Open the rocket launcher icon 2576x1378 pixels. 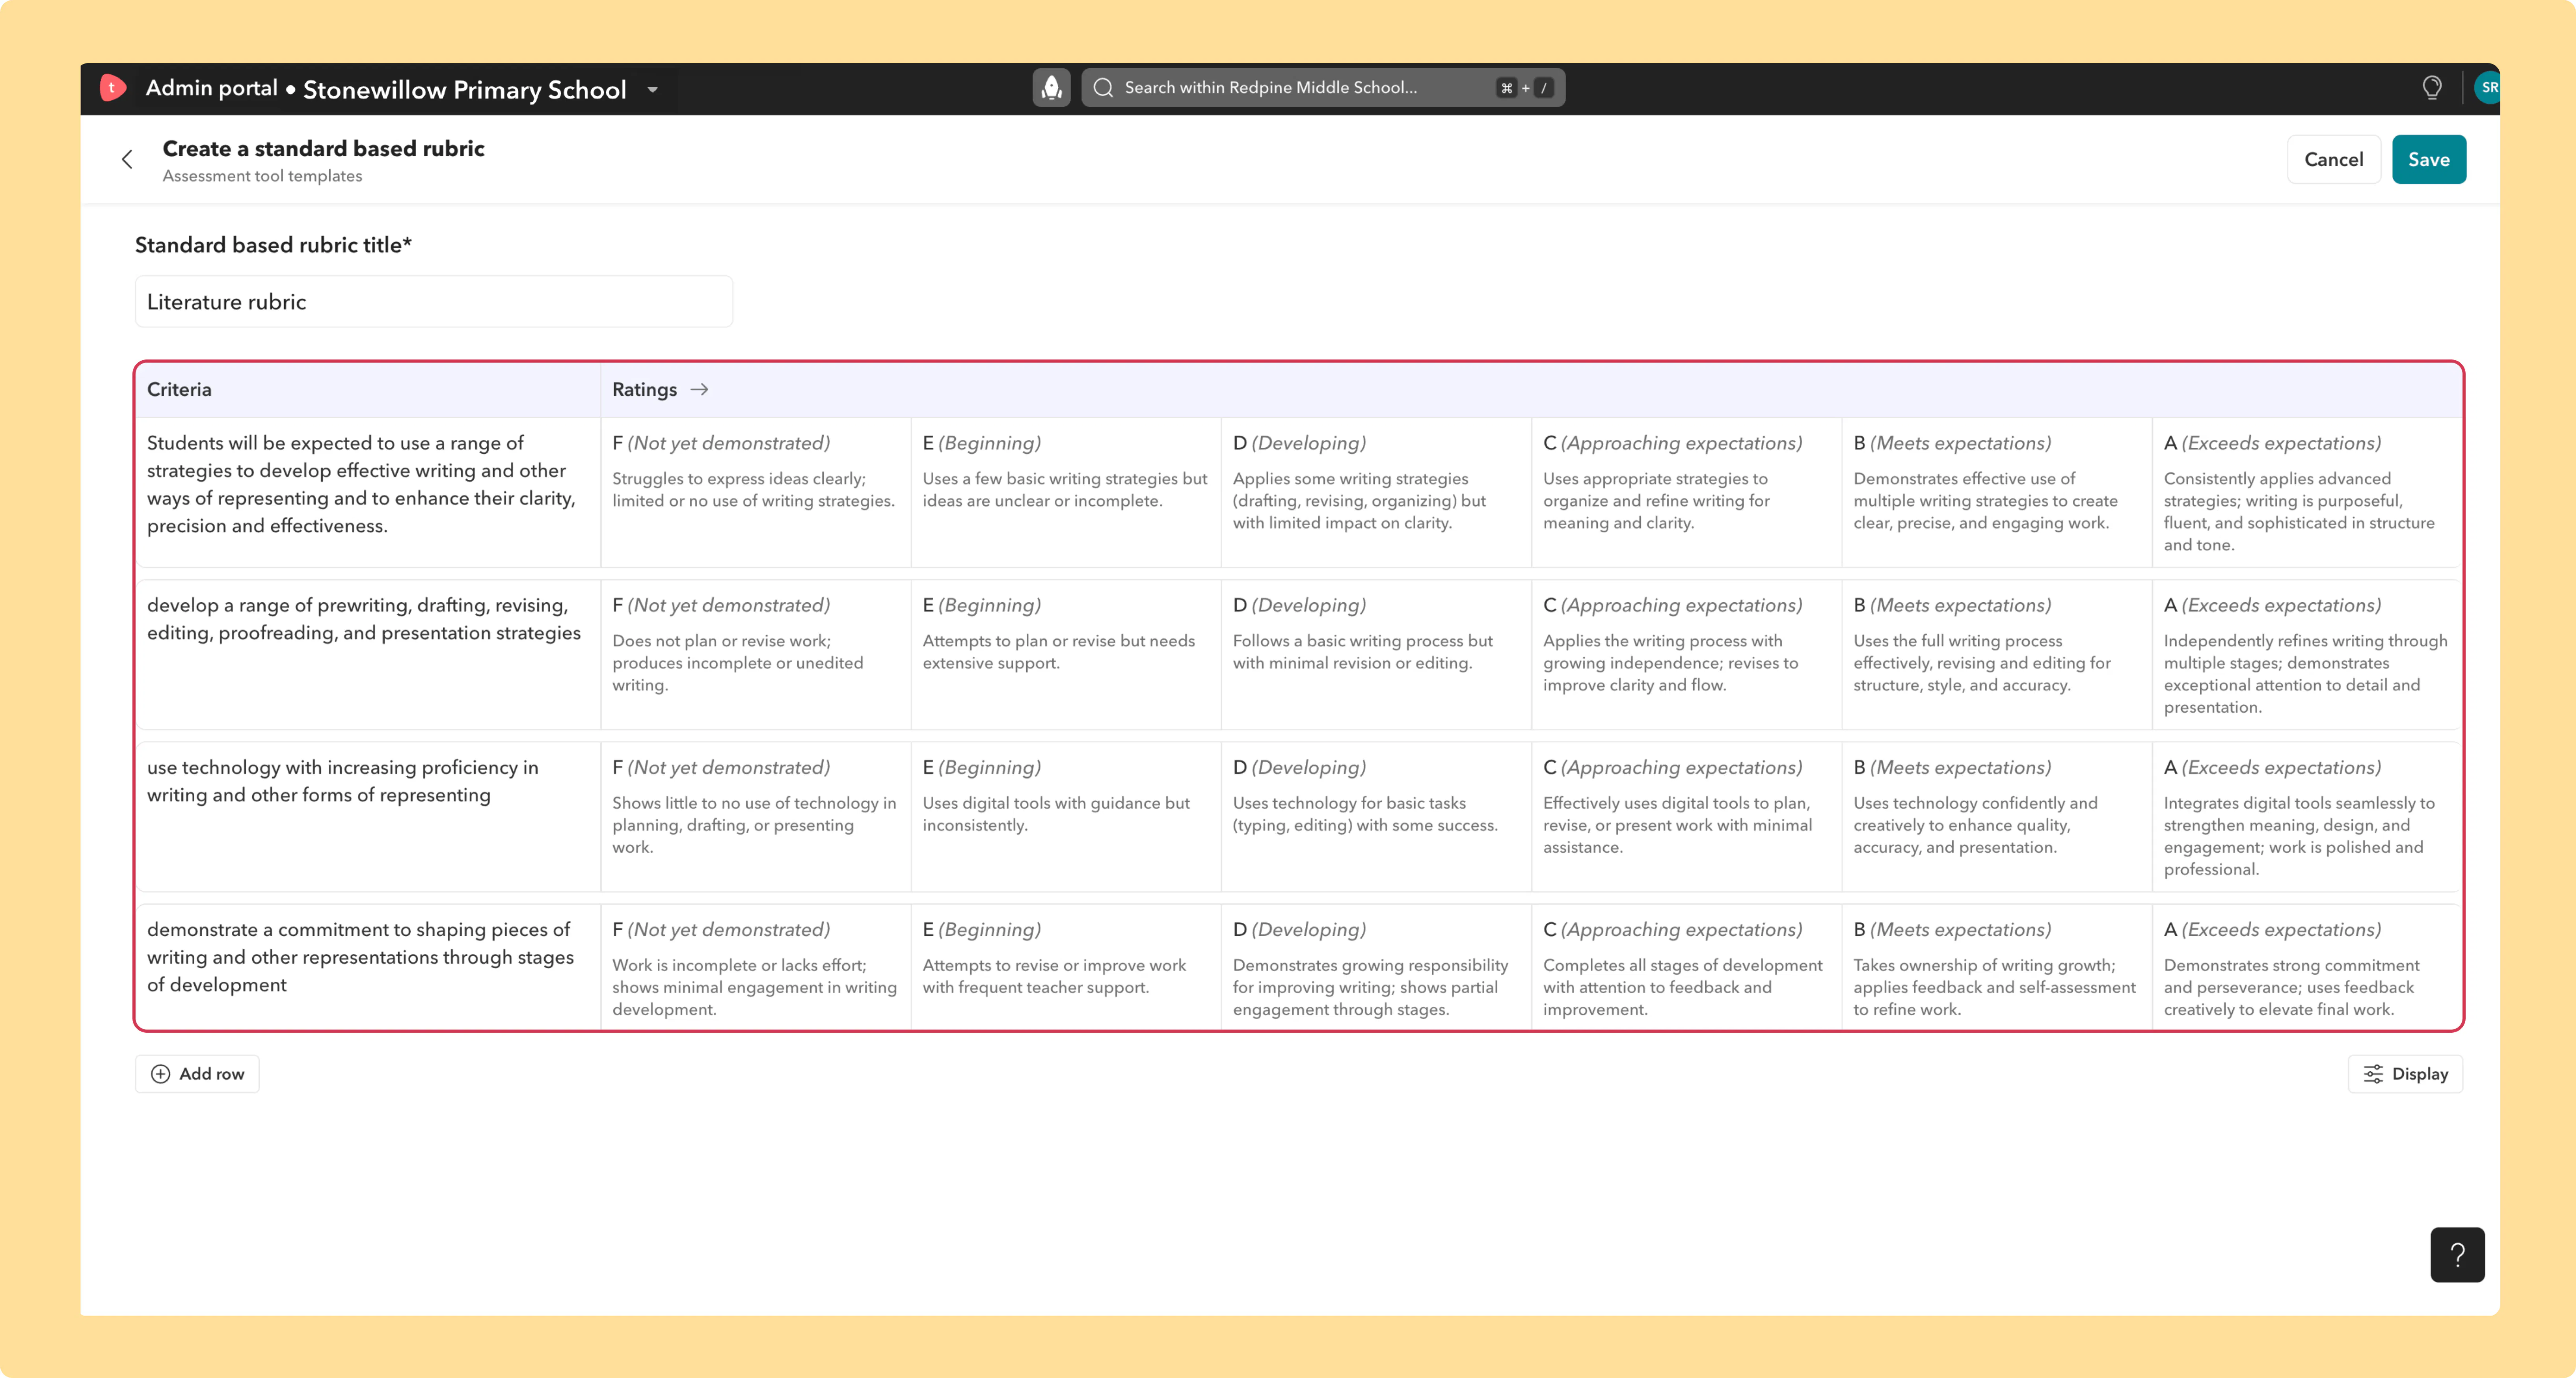[x=1051, y=88]
